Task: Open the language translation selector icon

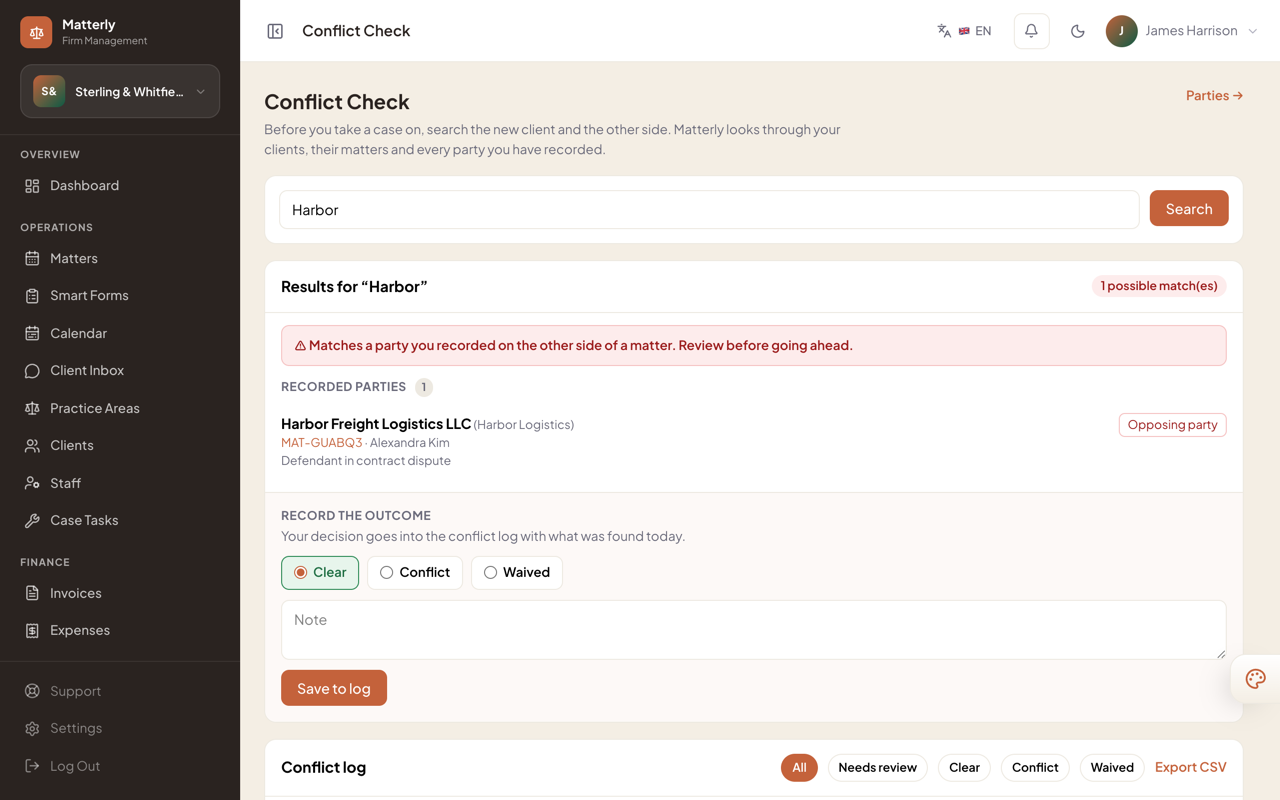Action: point(944,31)
